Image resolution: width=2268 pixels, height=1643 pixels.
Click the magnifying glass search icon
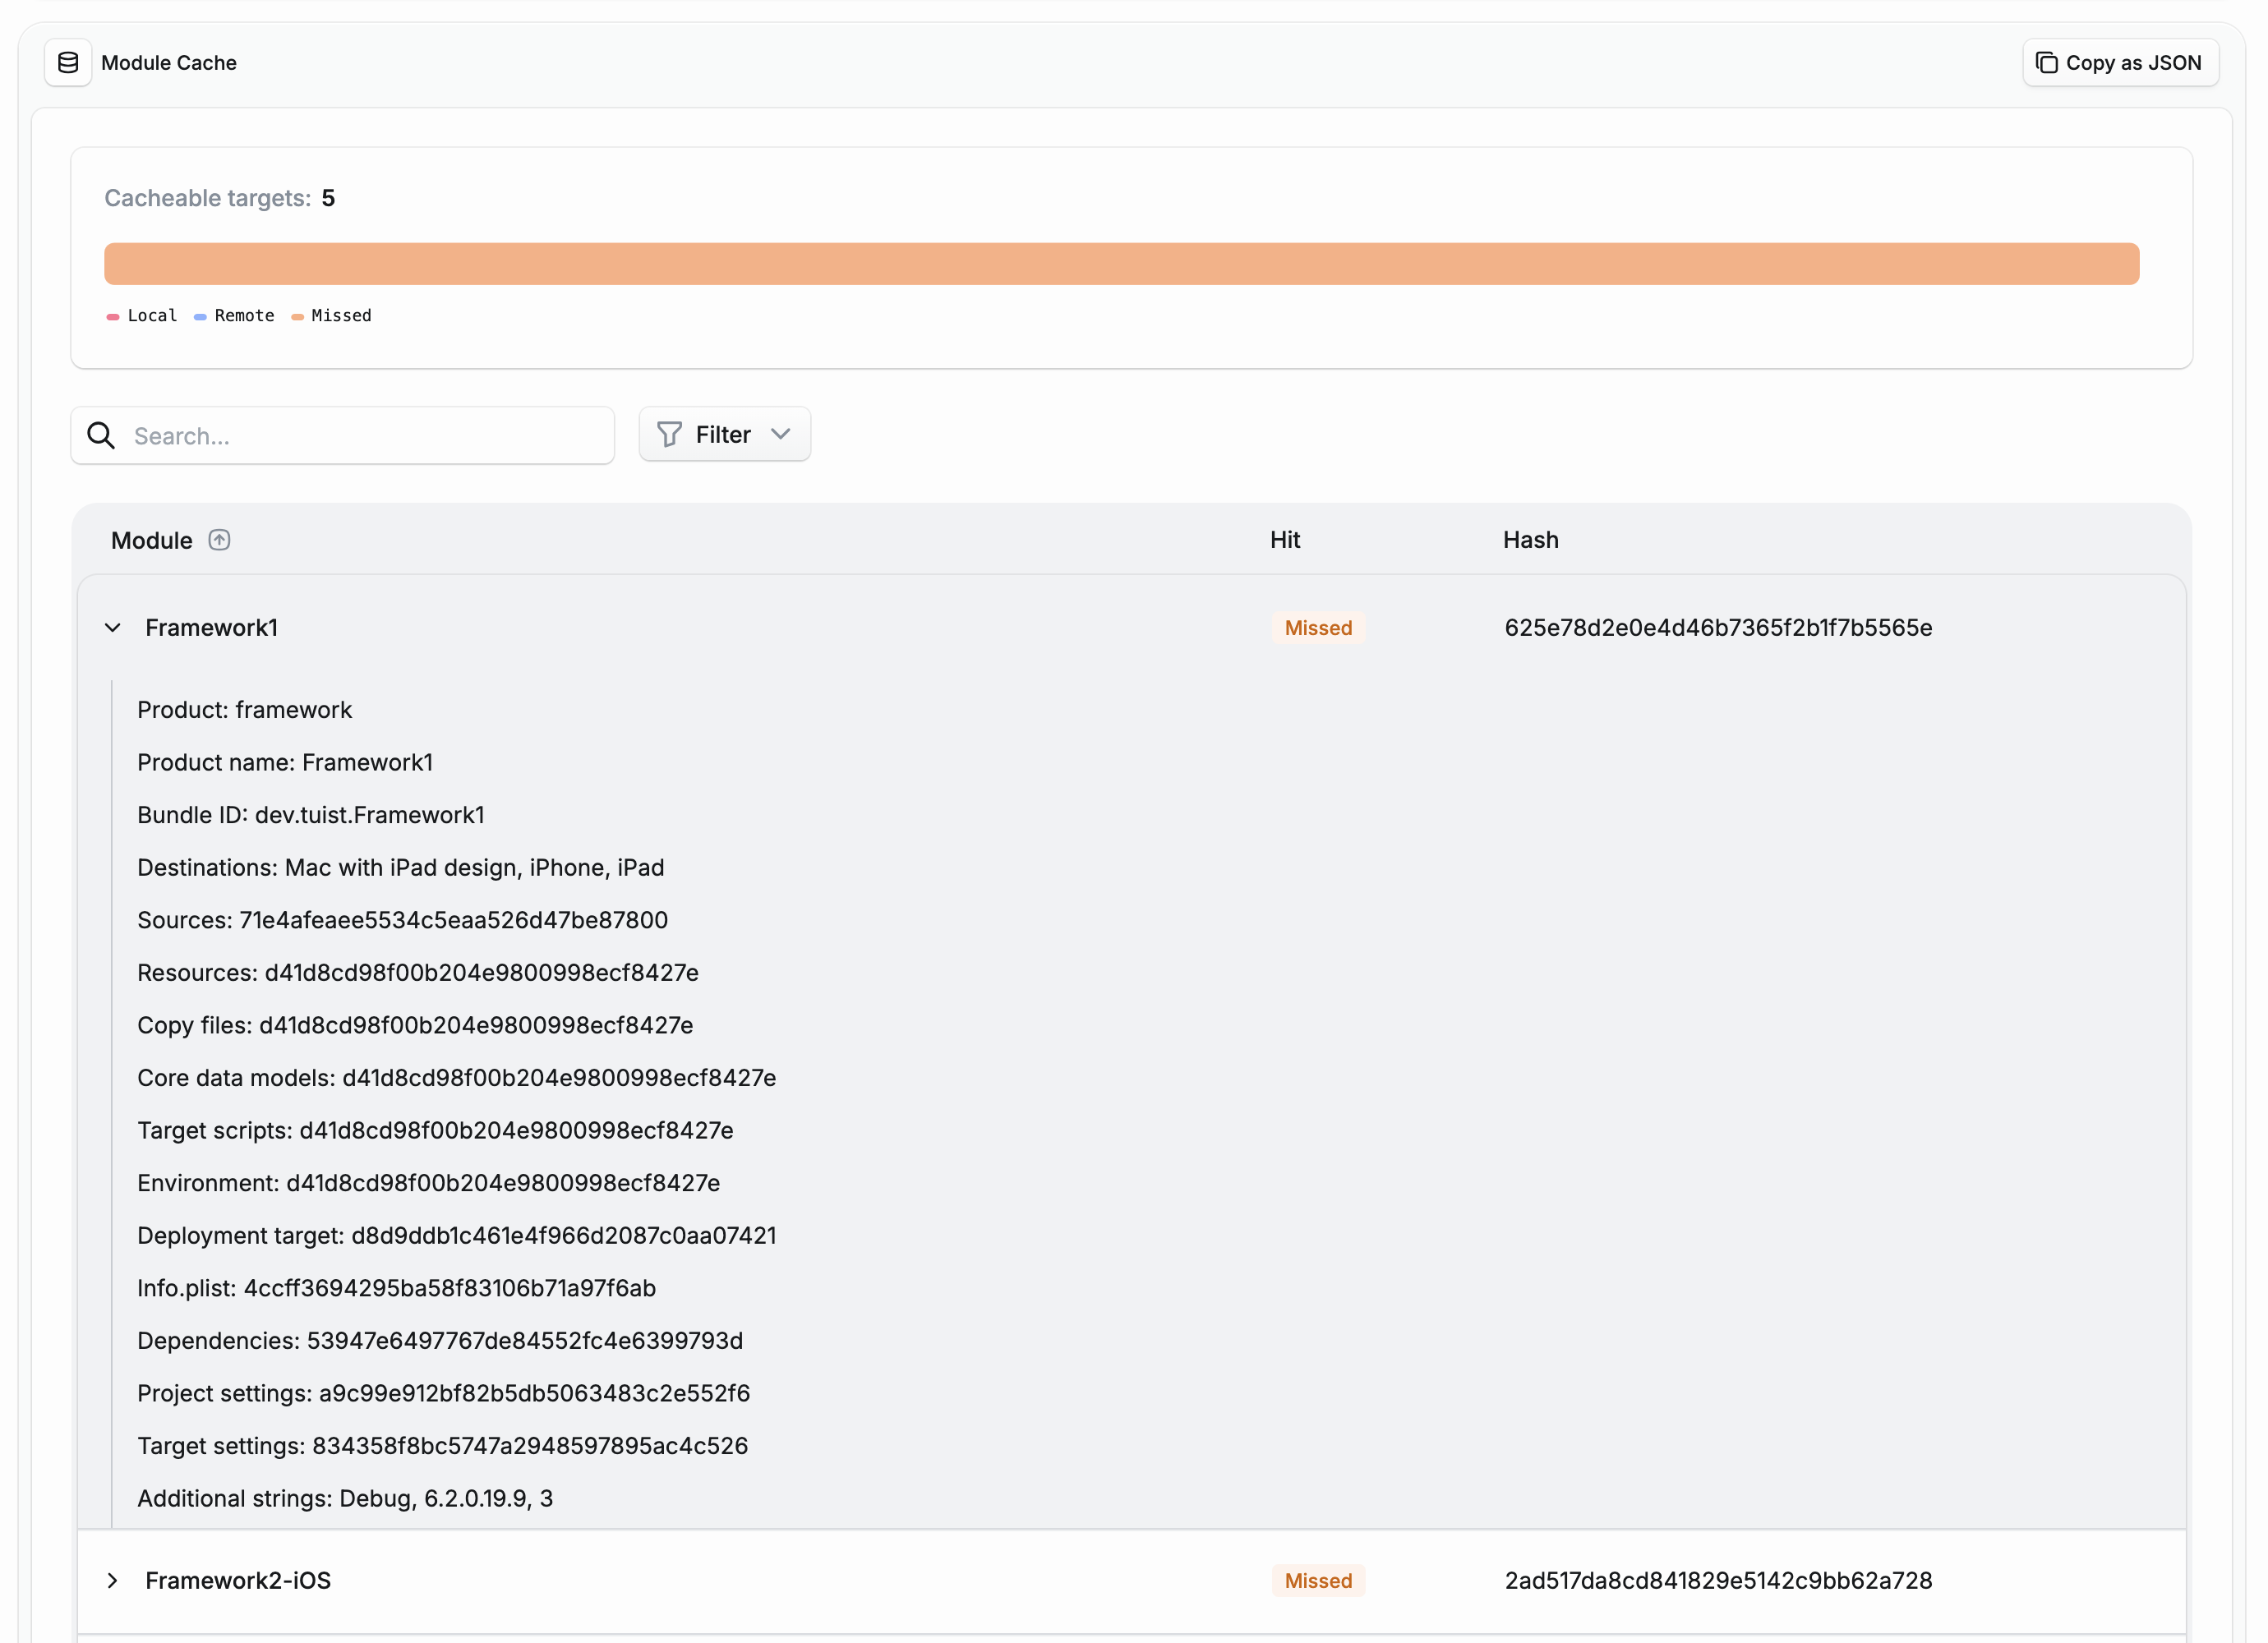coord(101,435)
